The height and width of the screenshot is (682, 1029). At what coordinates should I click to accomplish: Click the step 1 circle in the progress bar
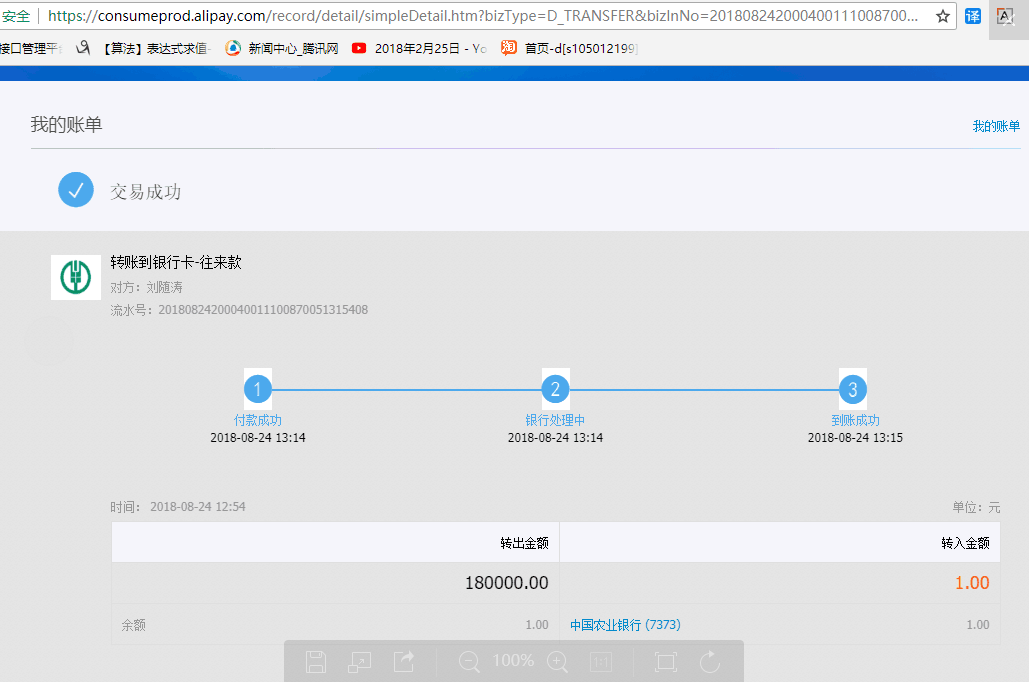coord(258,389)
